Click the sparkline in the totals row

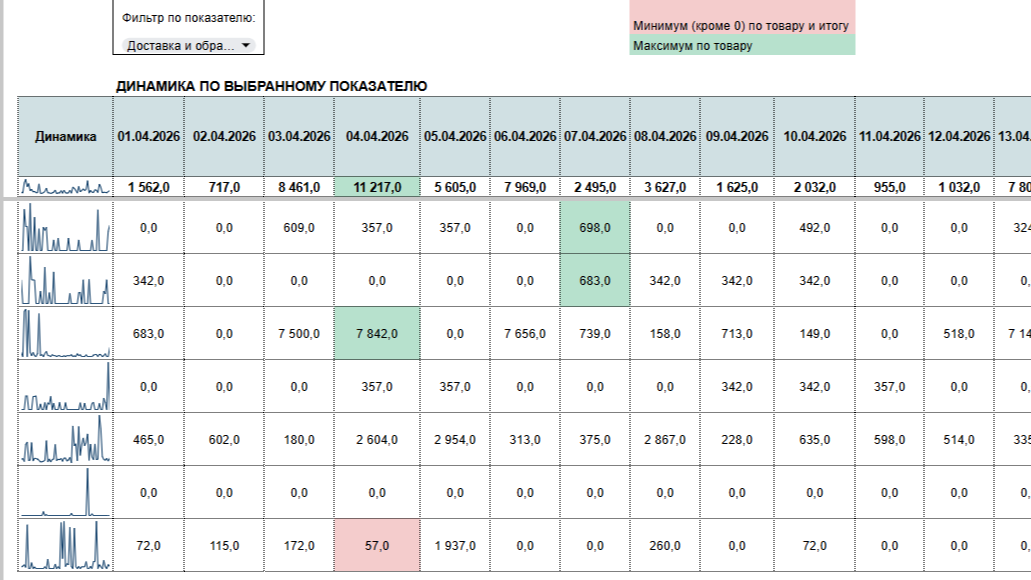pos(65,187)
